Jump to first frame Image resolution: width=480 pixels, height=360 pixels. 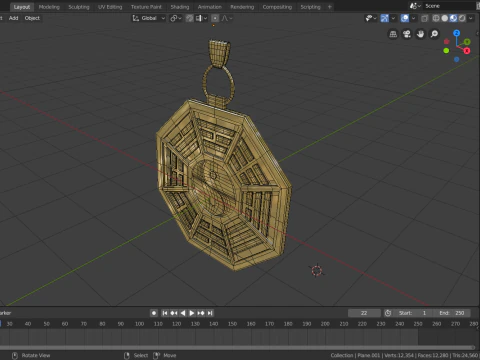tap(165, 313)
